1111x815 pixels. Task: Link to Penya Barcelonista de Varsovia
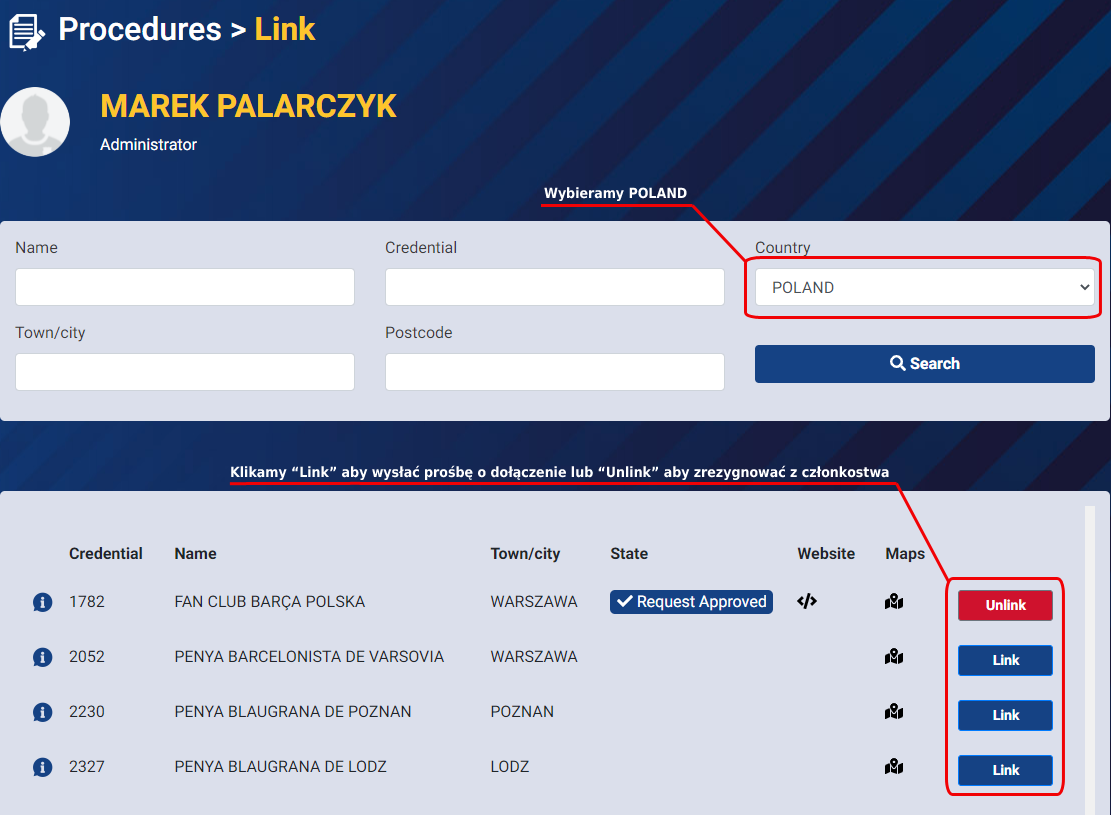[1005, 660]
